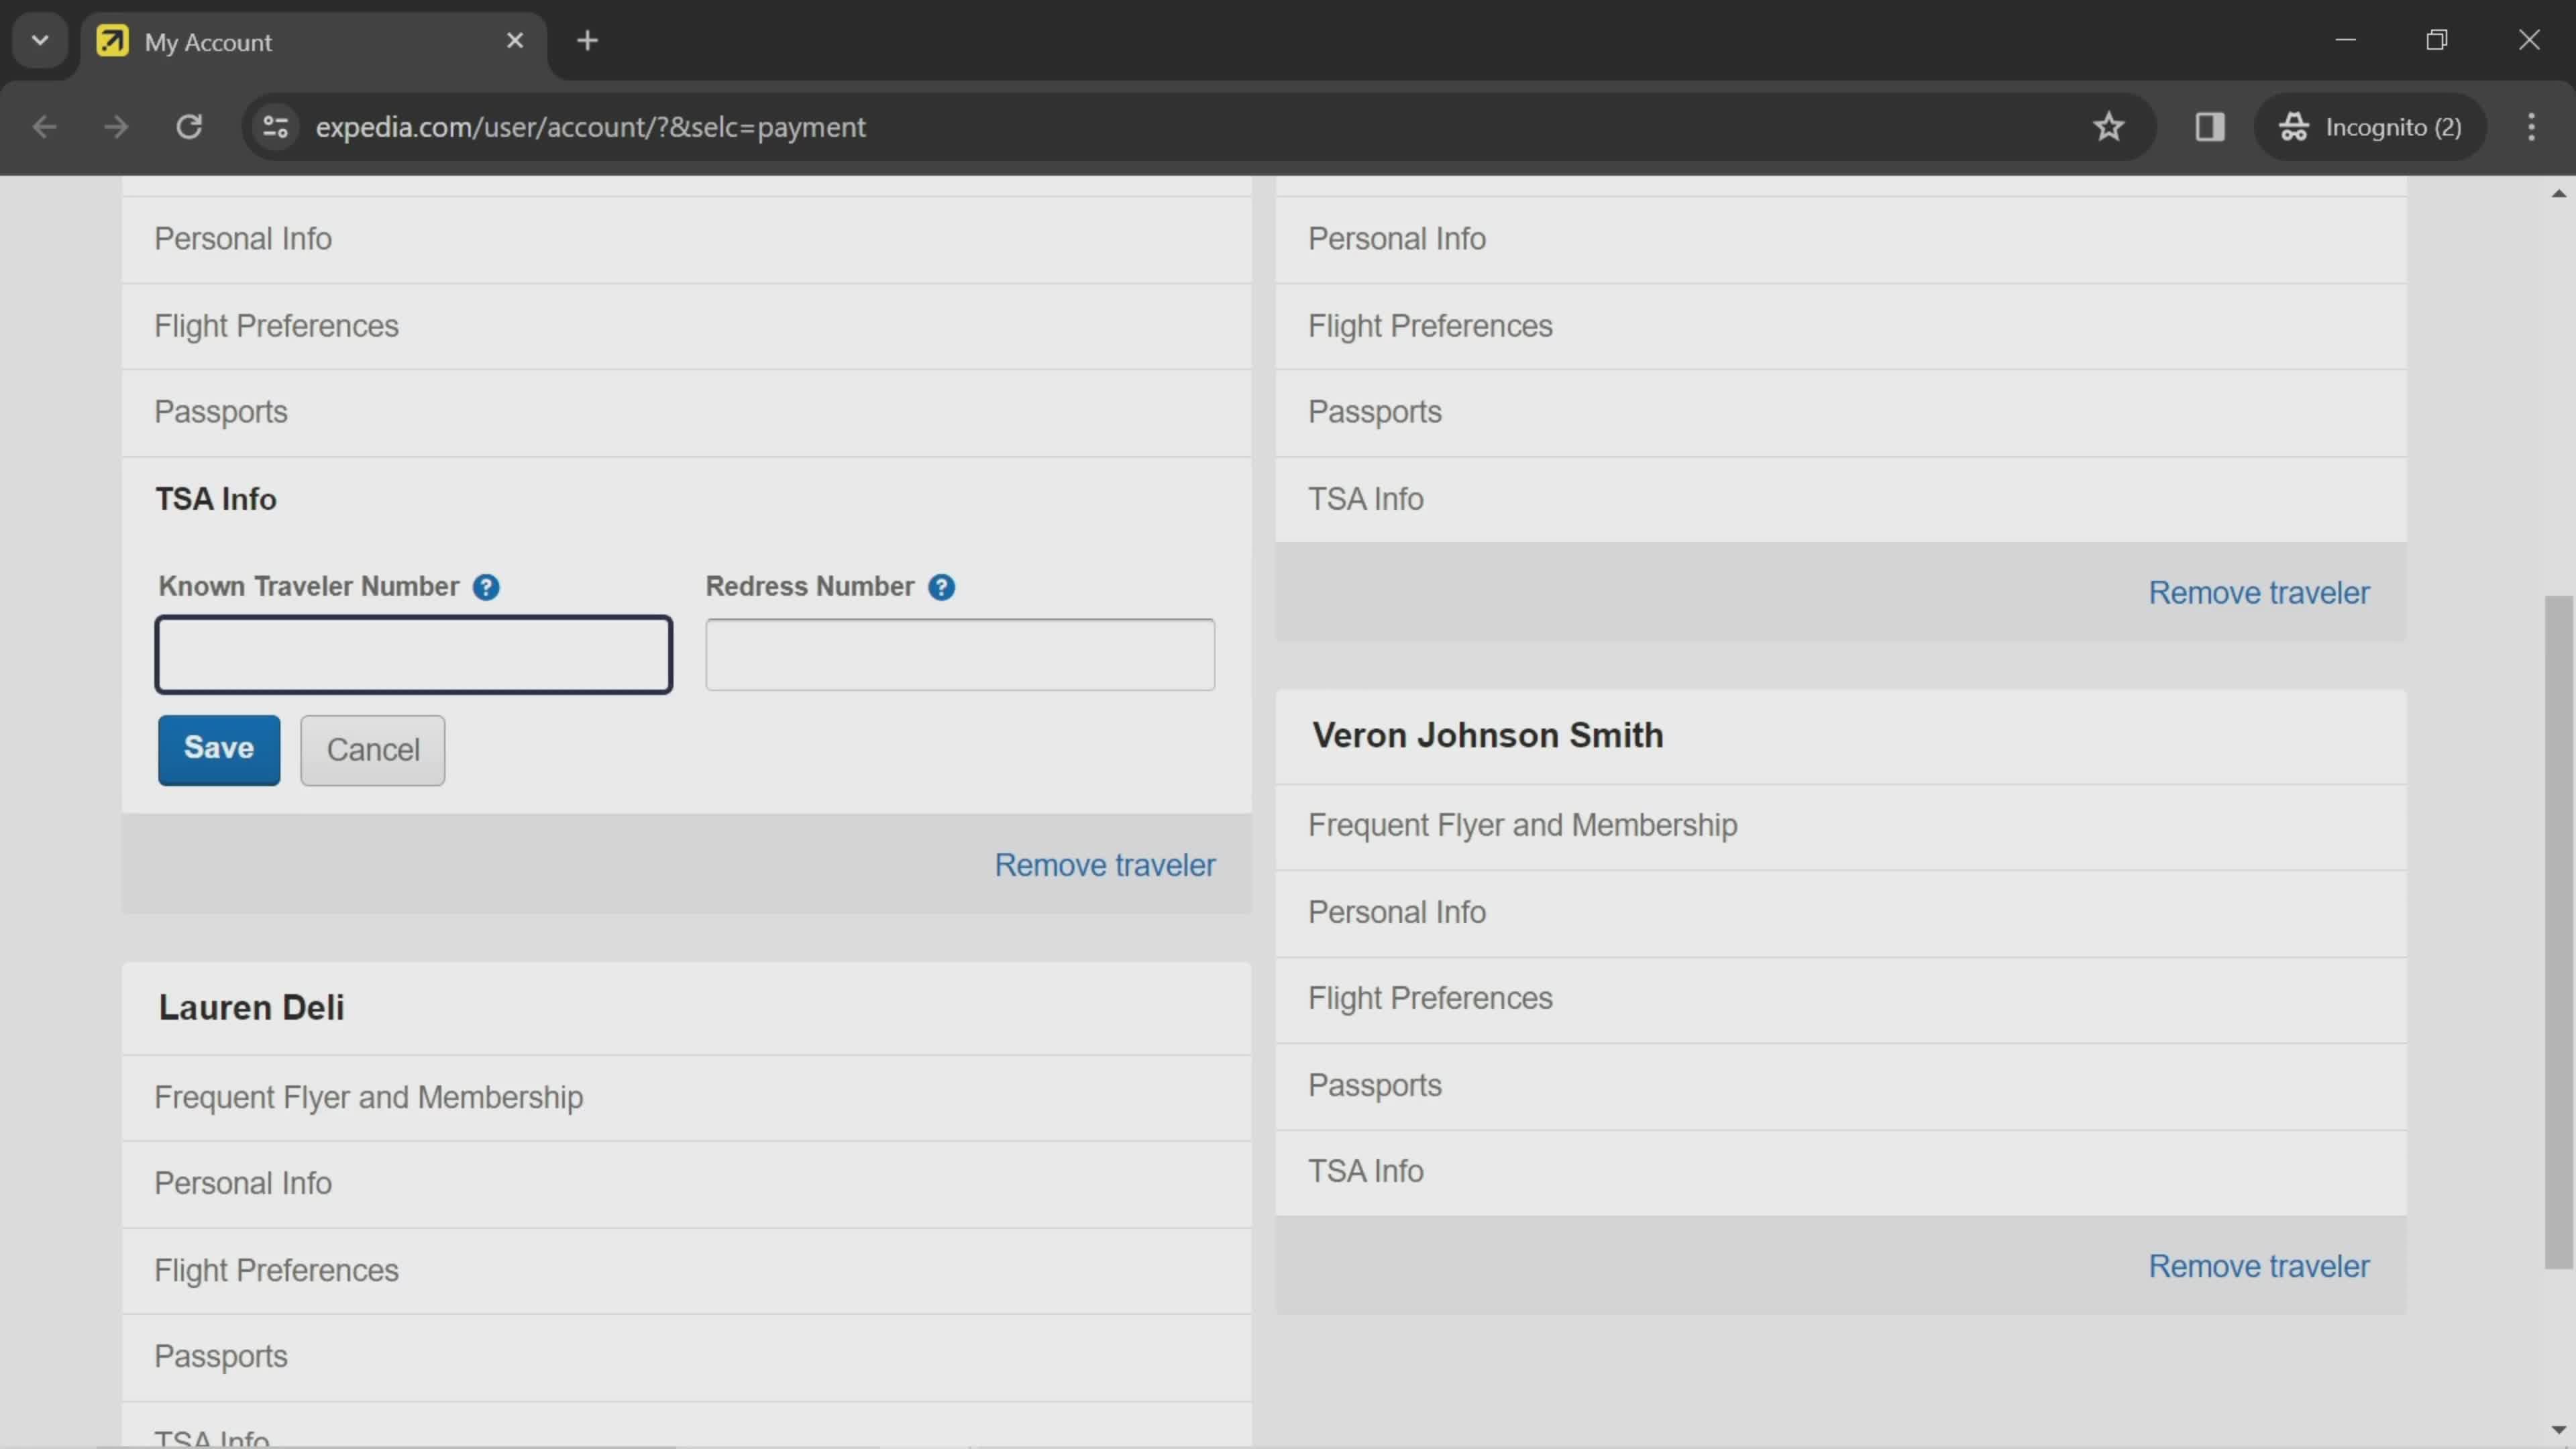This screenshot has height=1449, width=2576.
Task: Open the Redress Number help icon
Action: pyautogui.click(x=941, y=587)
